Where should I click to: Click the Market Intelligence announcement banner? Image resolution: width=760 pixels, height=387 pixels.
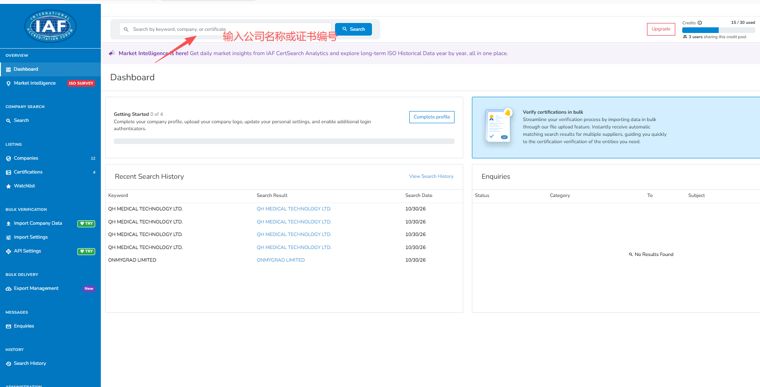430,53
